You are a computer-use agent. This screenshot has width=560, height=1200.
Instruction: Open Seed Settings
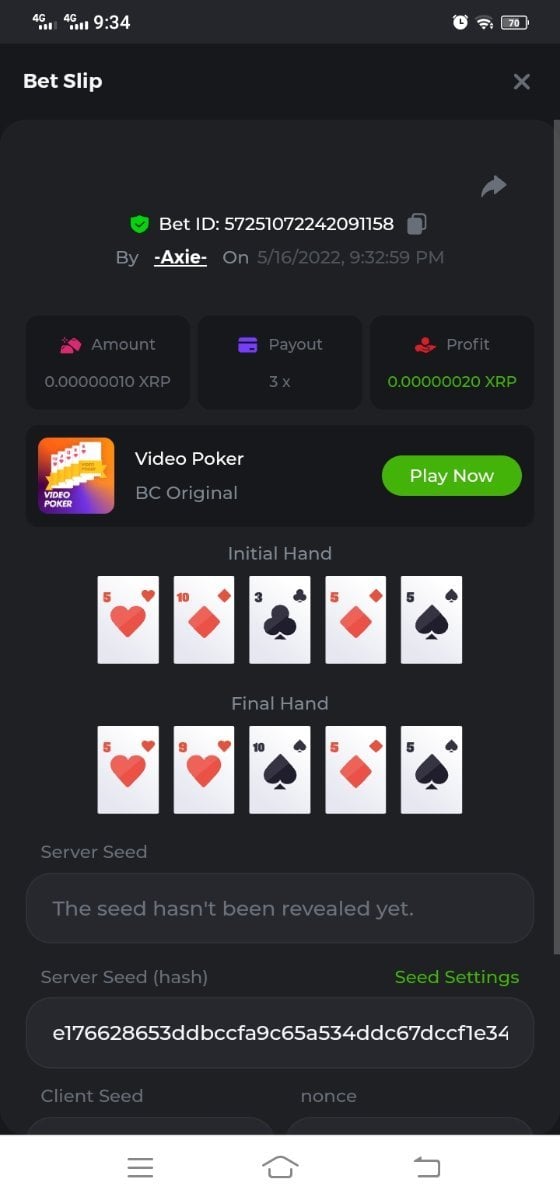coord(457,977)
